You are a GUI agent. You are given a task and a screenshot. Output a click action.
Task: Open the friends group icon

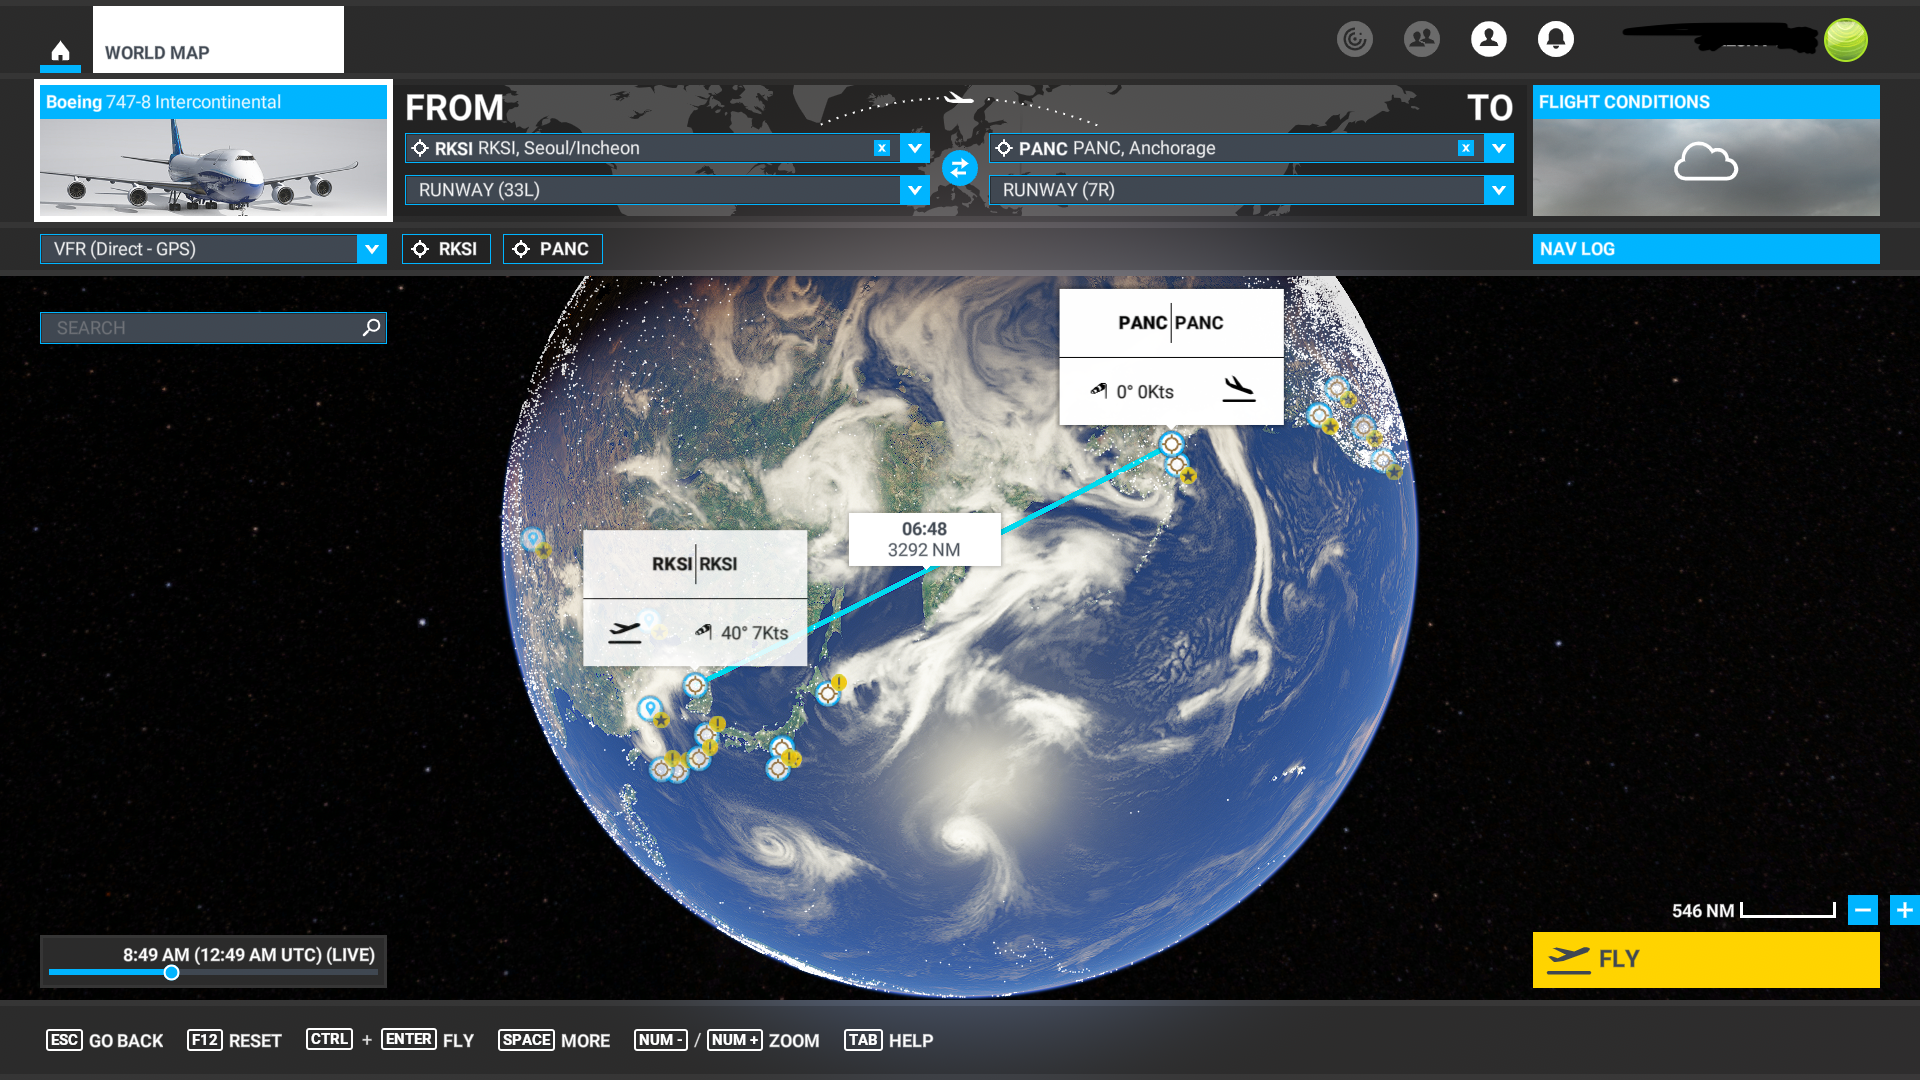pos(1421,39)
